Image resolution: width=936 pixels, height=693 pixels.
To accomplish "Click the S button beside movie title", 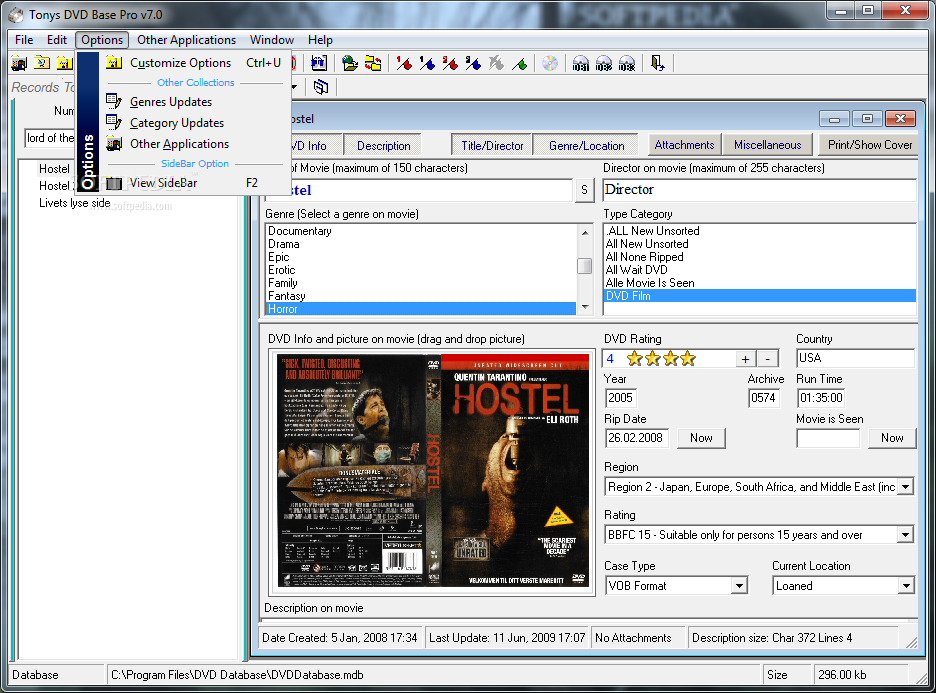I will coord(584,190).
